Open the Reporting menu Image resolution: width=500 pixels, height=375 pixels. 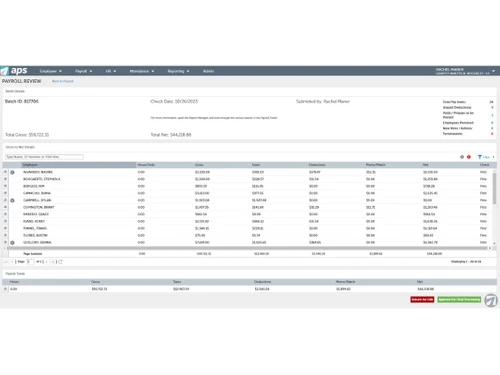pyautogui.click(x=178, y=71)
